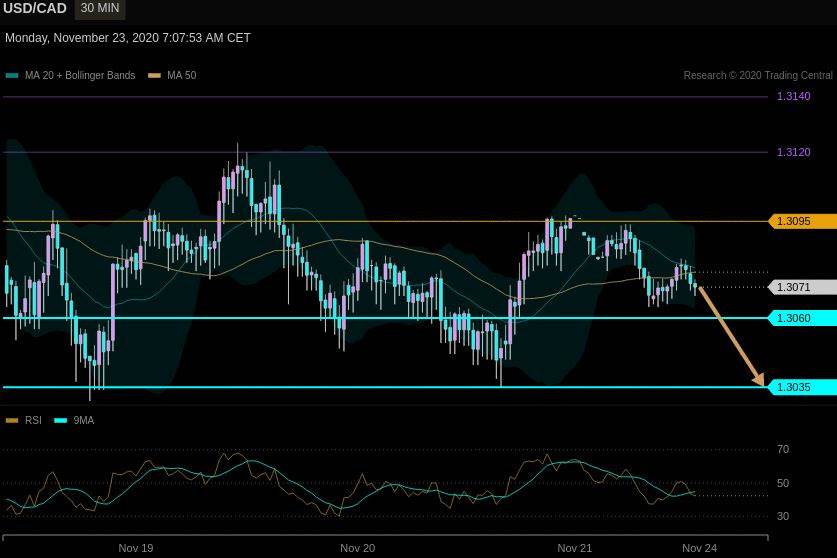Click the 9MA legend label
The image size is (837, 558).
click(x=84, y=420)
